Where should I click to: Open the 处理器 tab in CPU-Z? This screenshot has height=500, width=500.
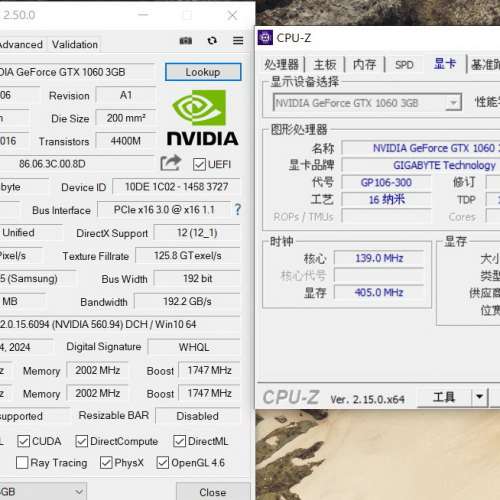[281, 64]
